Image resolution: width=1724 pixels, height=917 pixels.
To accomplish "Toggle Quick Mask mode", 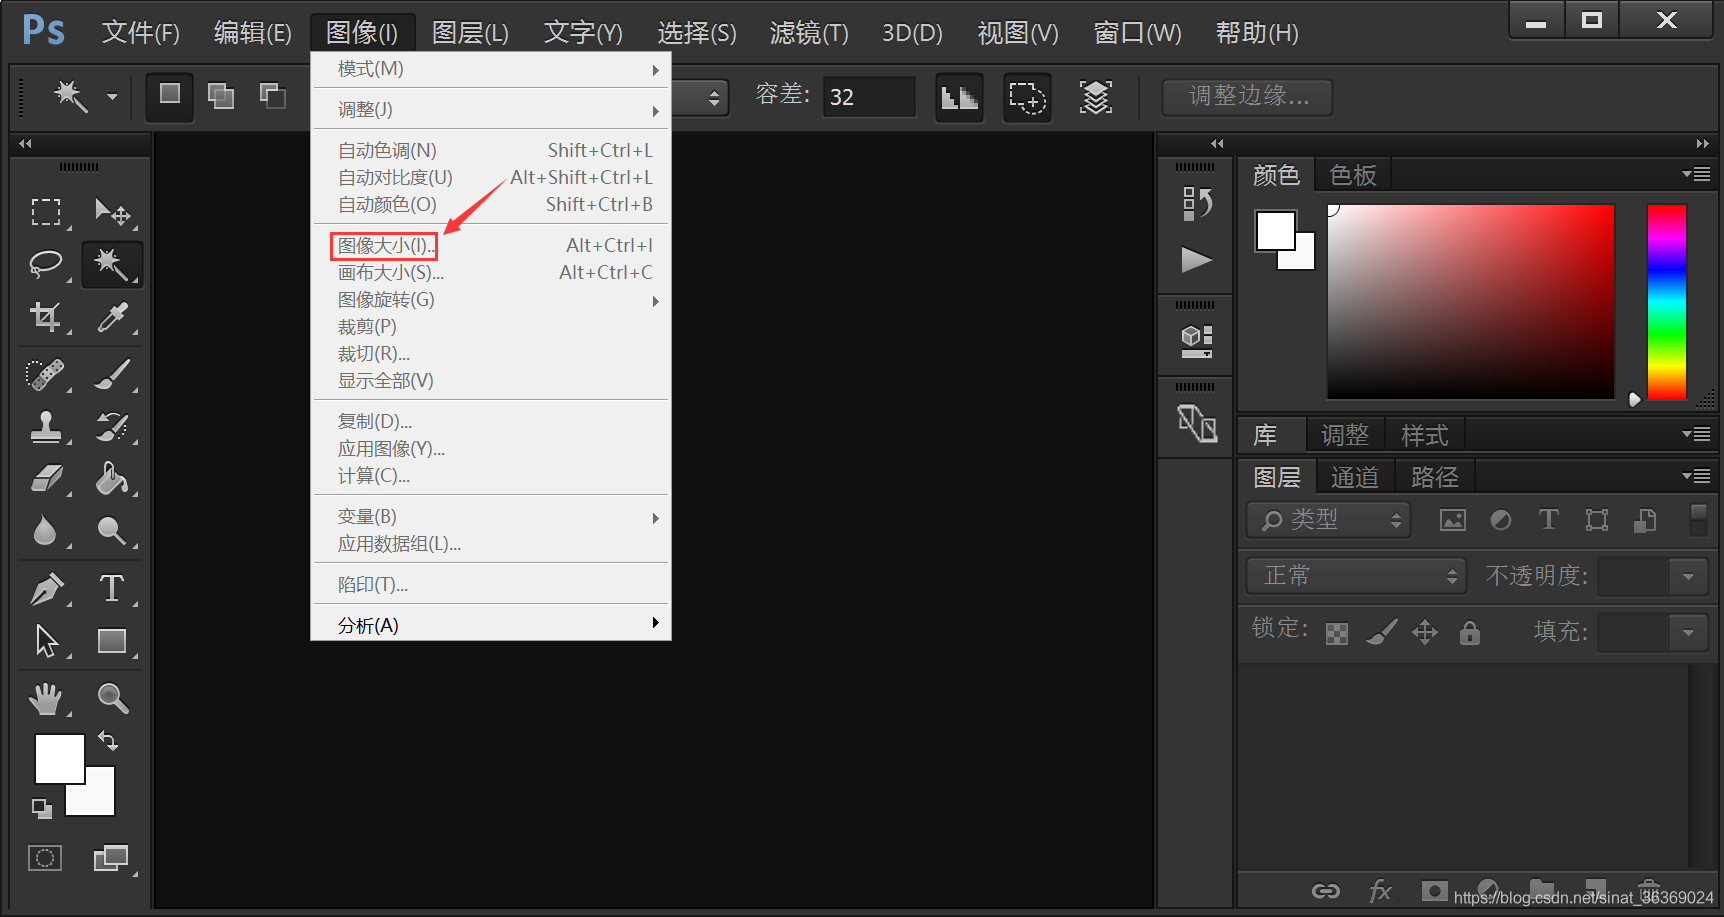I will [x=45, y=858].
